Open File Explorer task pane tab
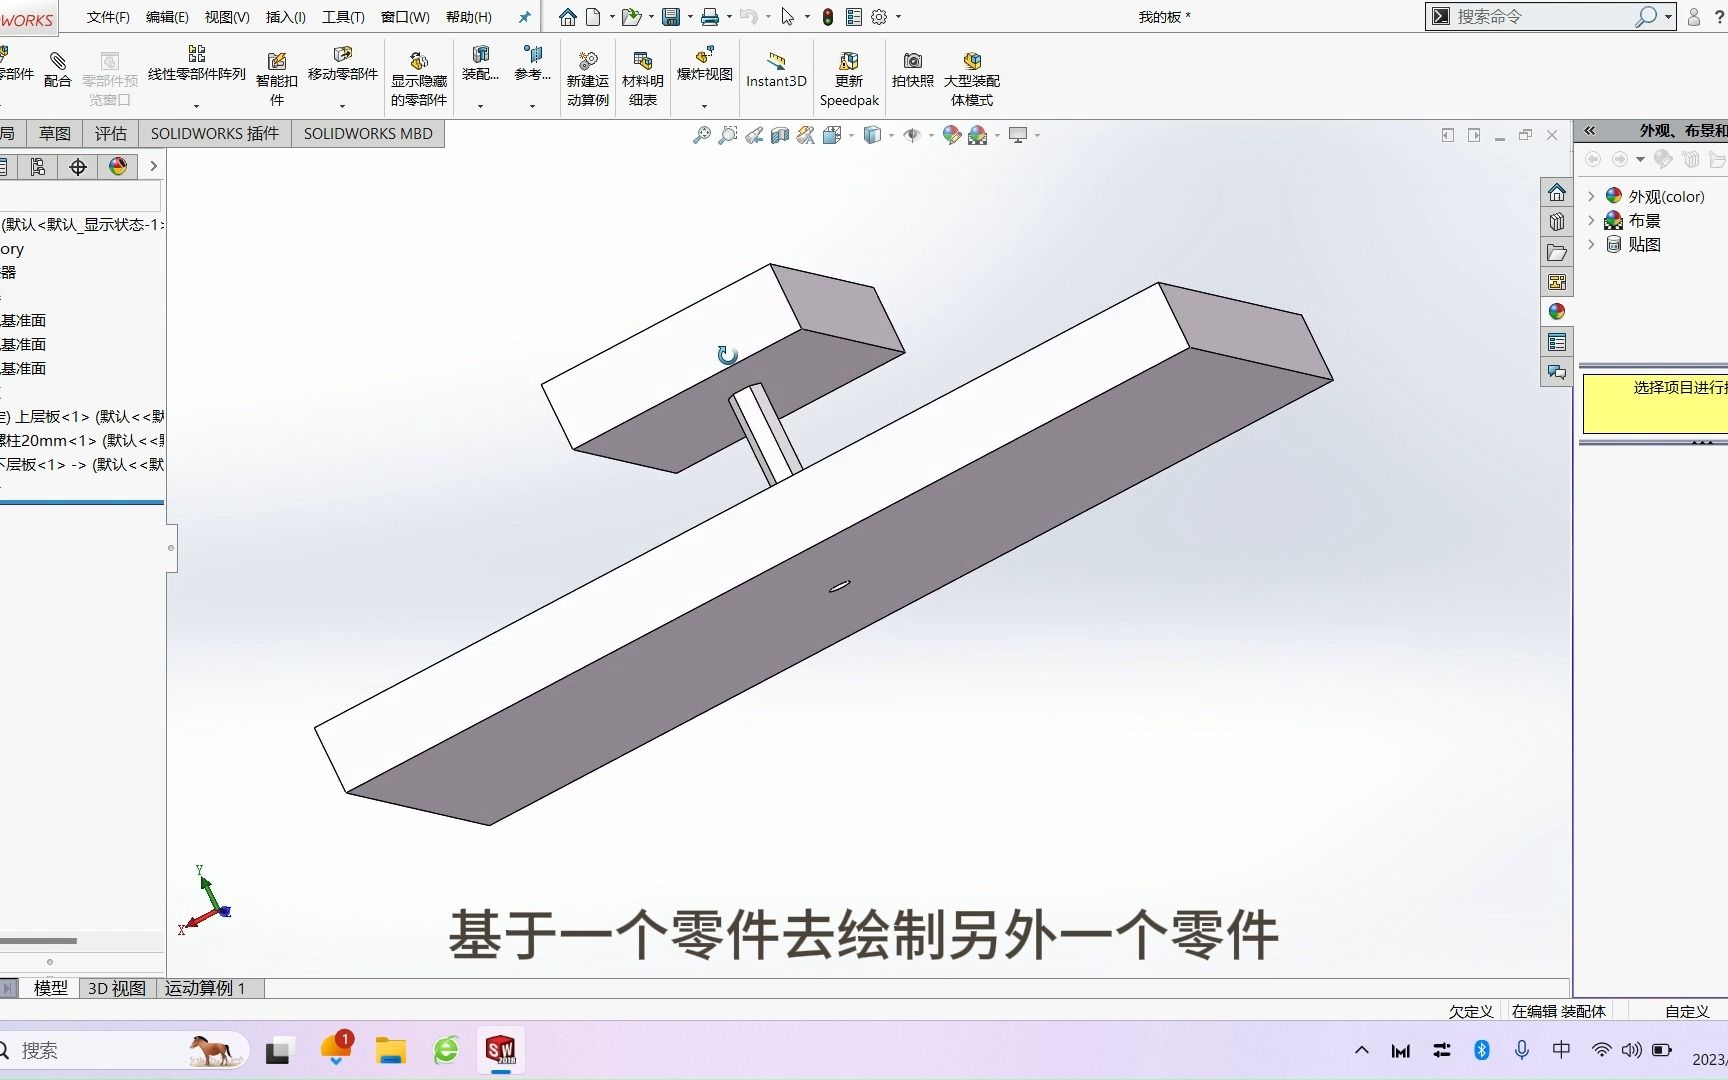The image size is (1728, 1080). click(x=1557, y=252)
